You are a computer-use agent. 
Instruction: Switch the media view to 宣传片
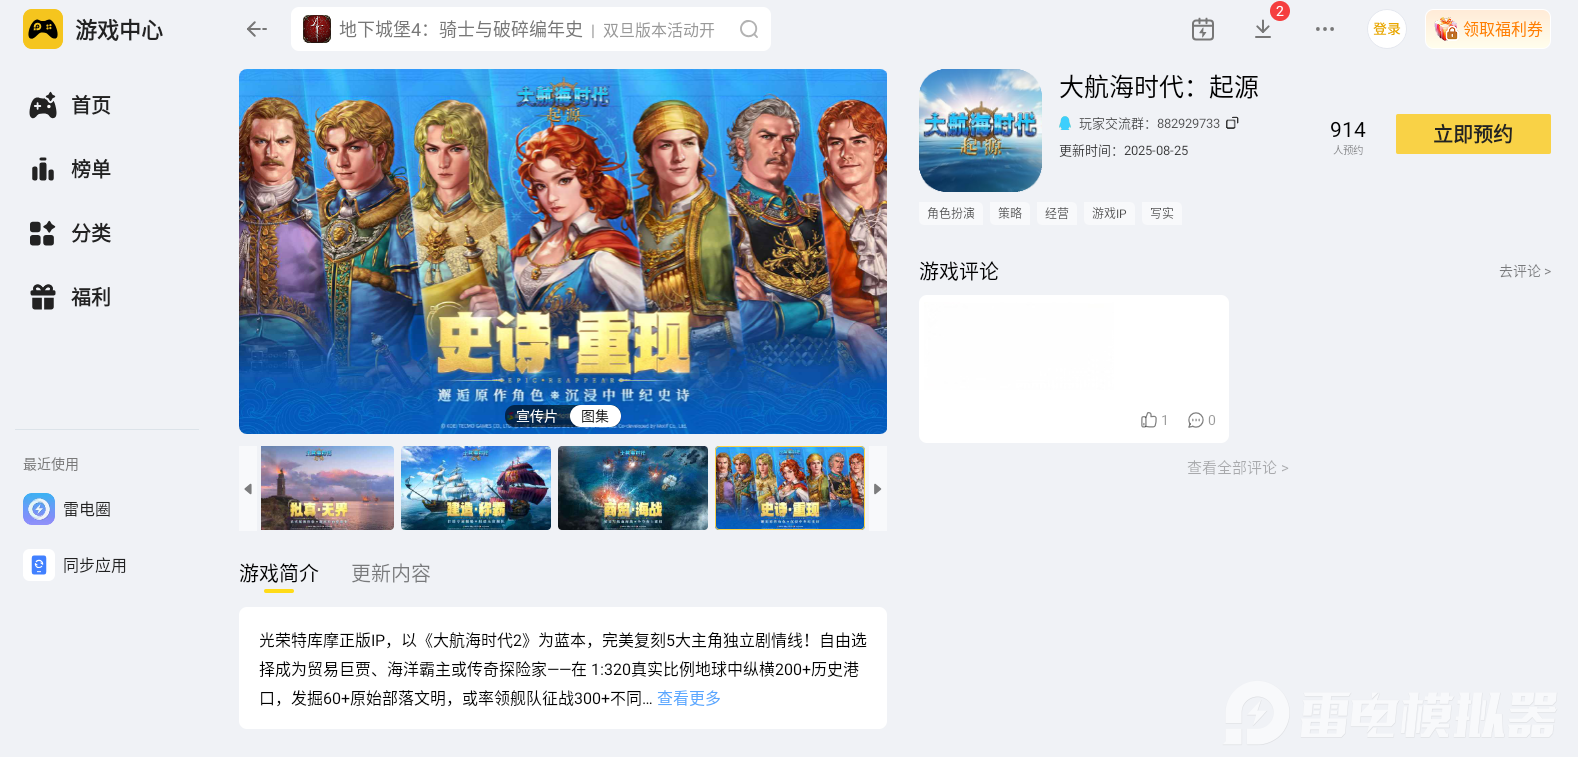tap(536, 416)
